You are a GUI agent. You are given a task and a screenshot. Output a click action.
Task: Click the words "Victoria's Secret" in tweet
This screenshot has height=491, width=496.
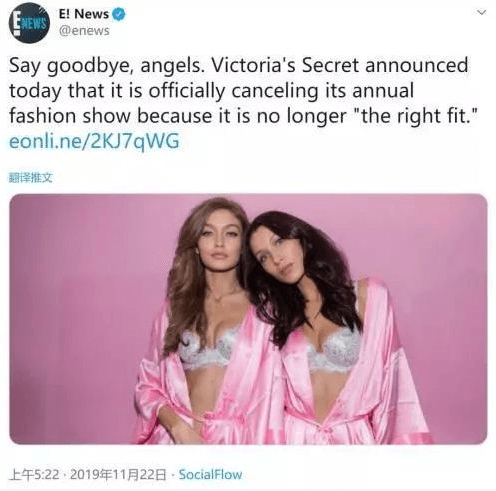click(285, 65)
